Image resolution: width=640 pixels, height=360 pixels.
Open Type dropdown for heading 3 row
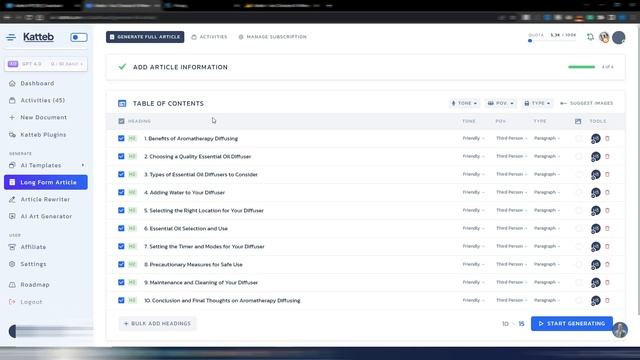547,174
